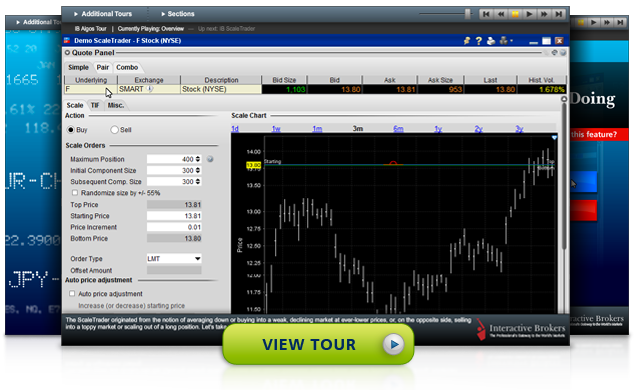Click the Bid column header
The image size is (636, 390).
click(x=335, y=80)
